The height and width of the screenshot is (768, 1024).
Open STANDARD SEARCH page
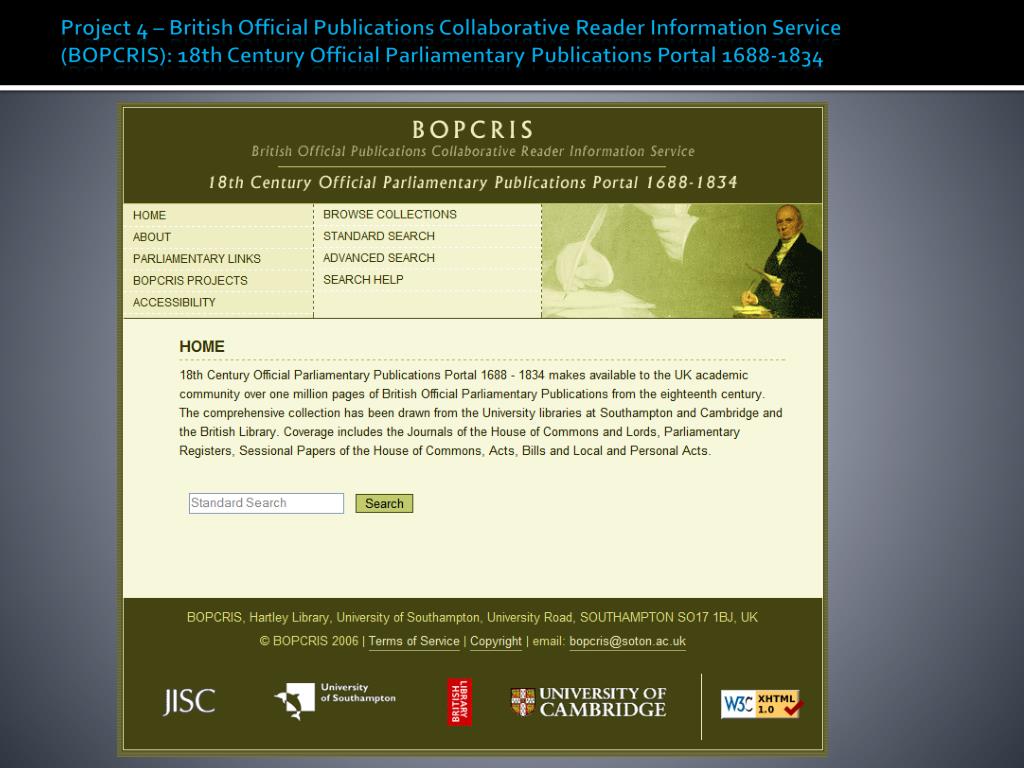379,236
